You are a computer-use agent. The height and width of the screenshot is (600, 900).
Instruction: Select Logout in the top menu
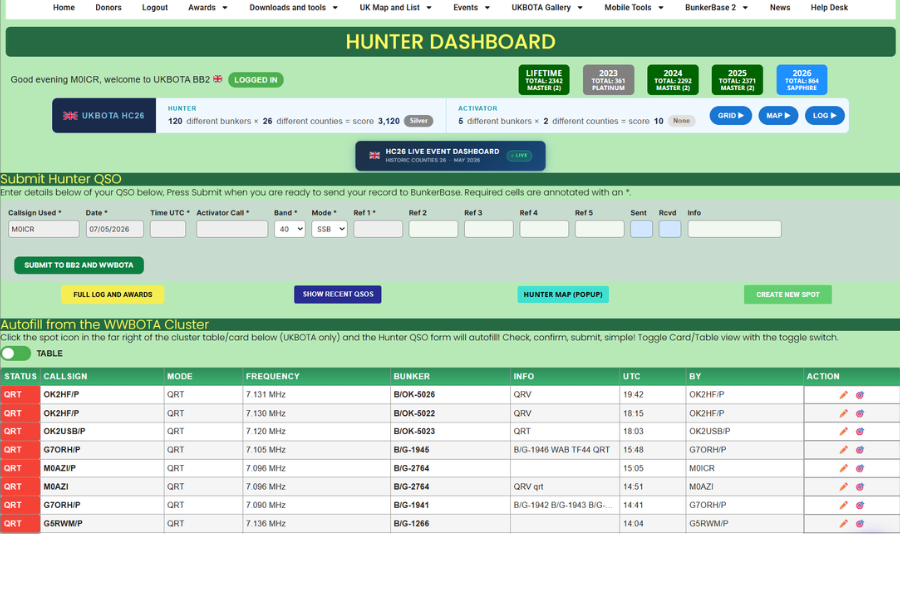[155, 7]
